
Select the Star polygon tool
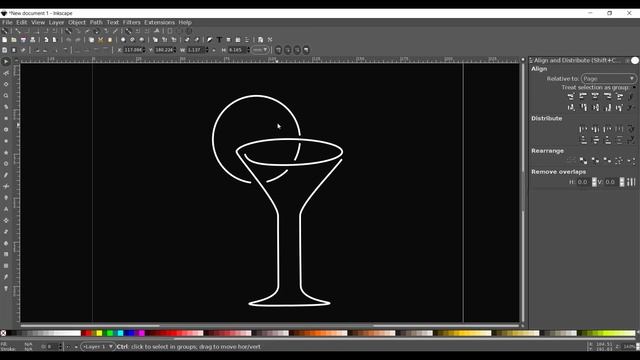tap(6, 152)
